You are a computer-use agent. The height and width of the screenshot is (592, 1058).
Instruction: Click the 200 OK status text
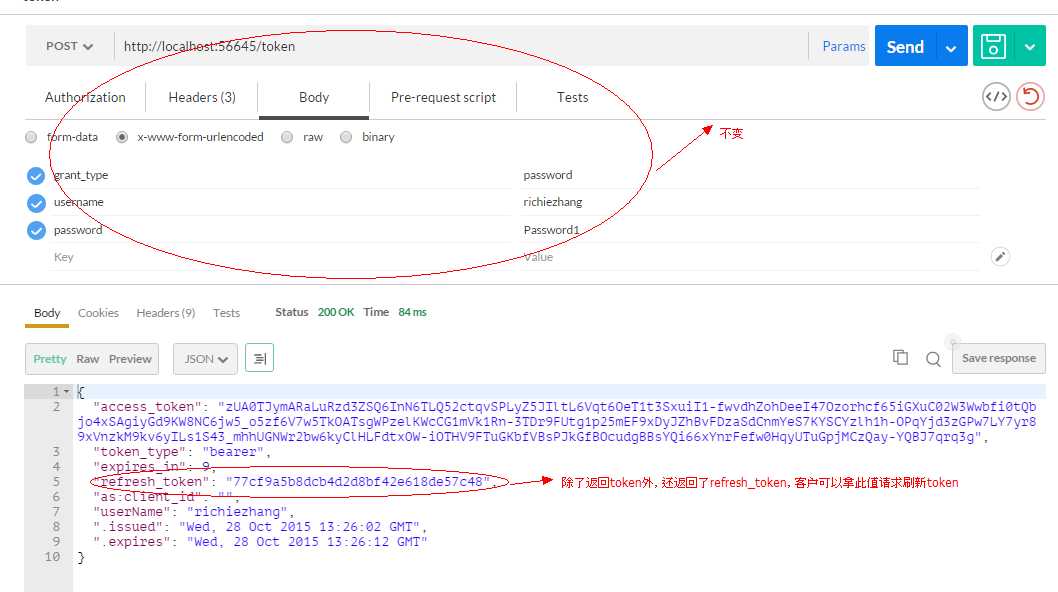(x=335, y=313)
